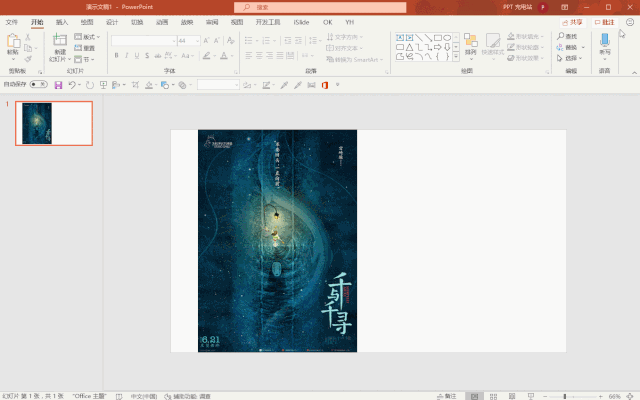
Task: Click the Find (查找) icon
Action: tap(567, 37)
